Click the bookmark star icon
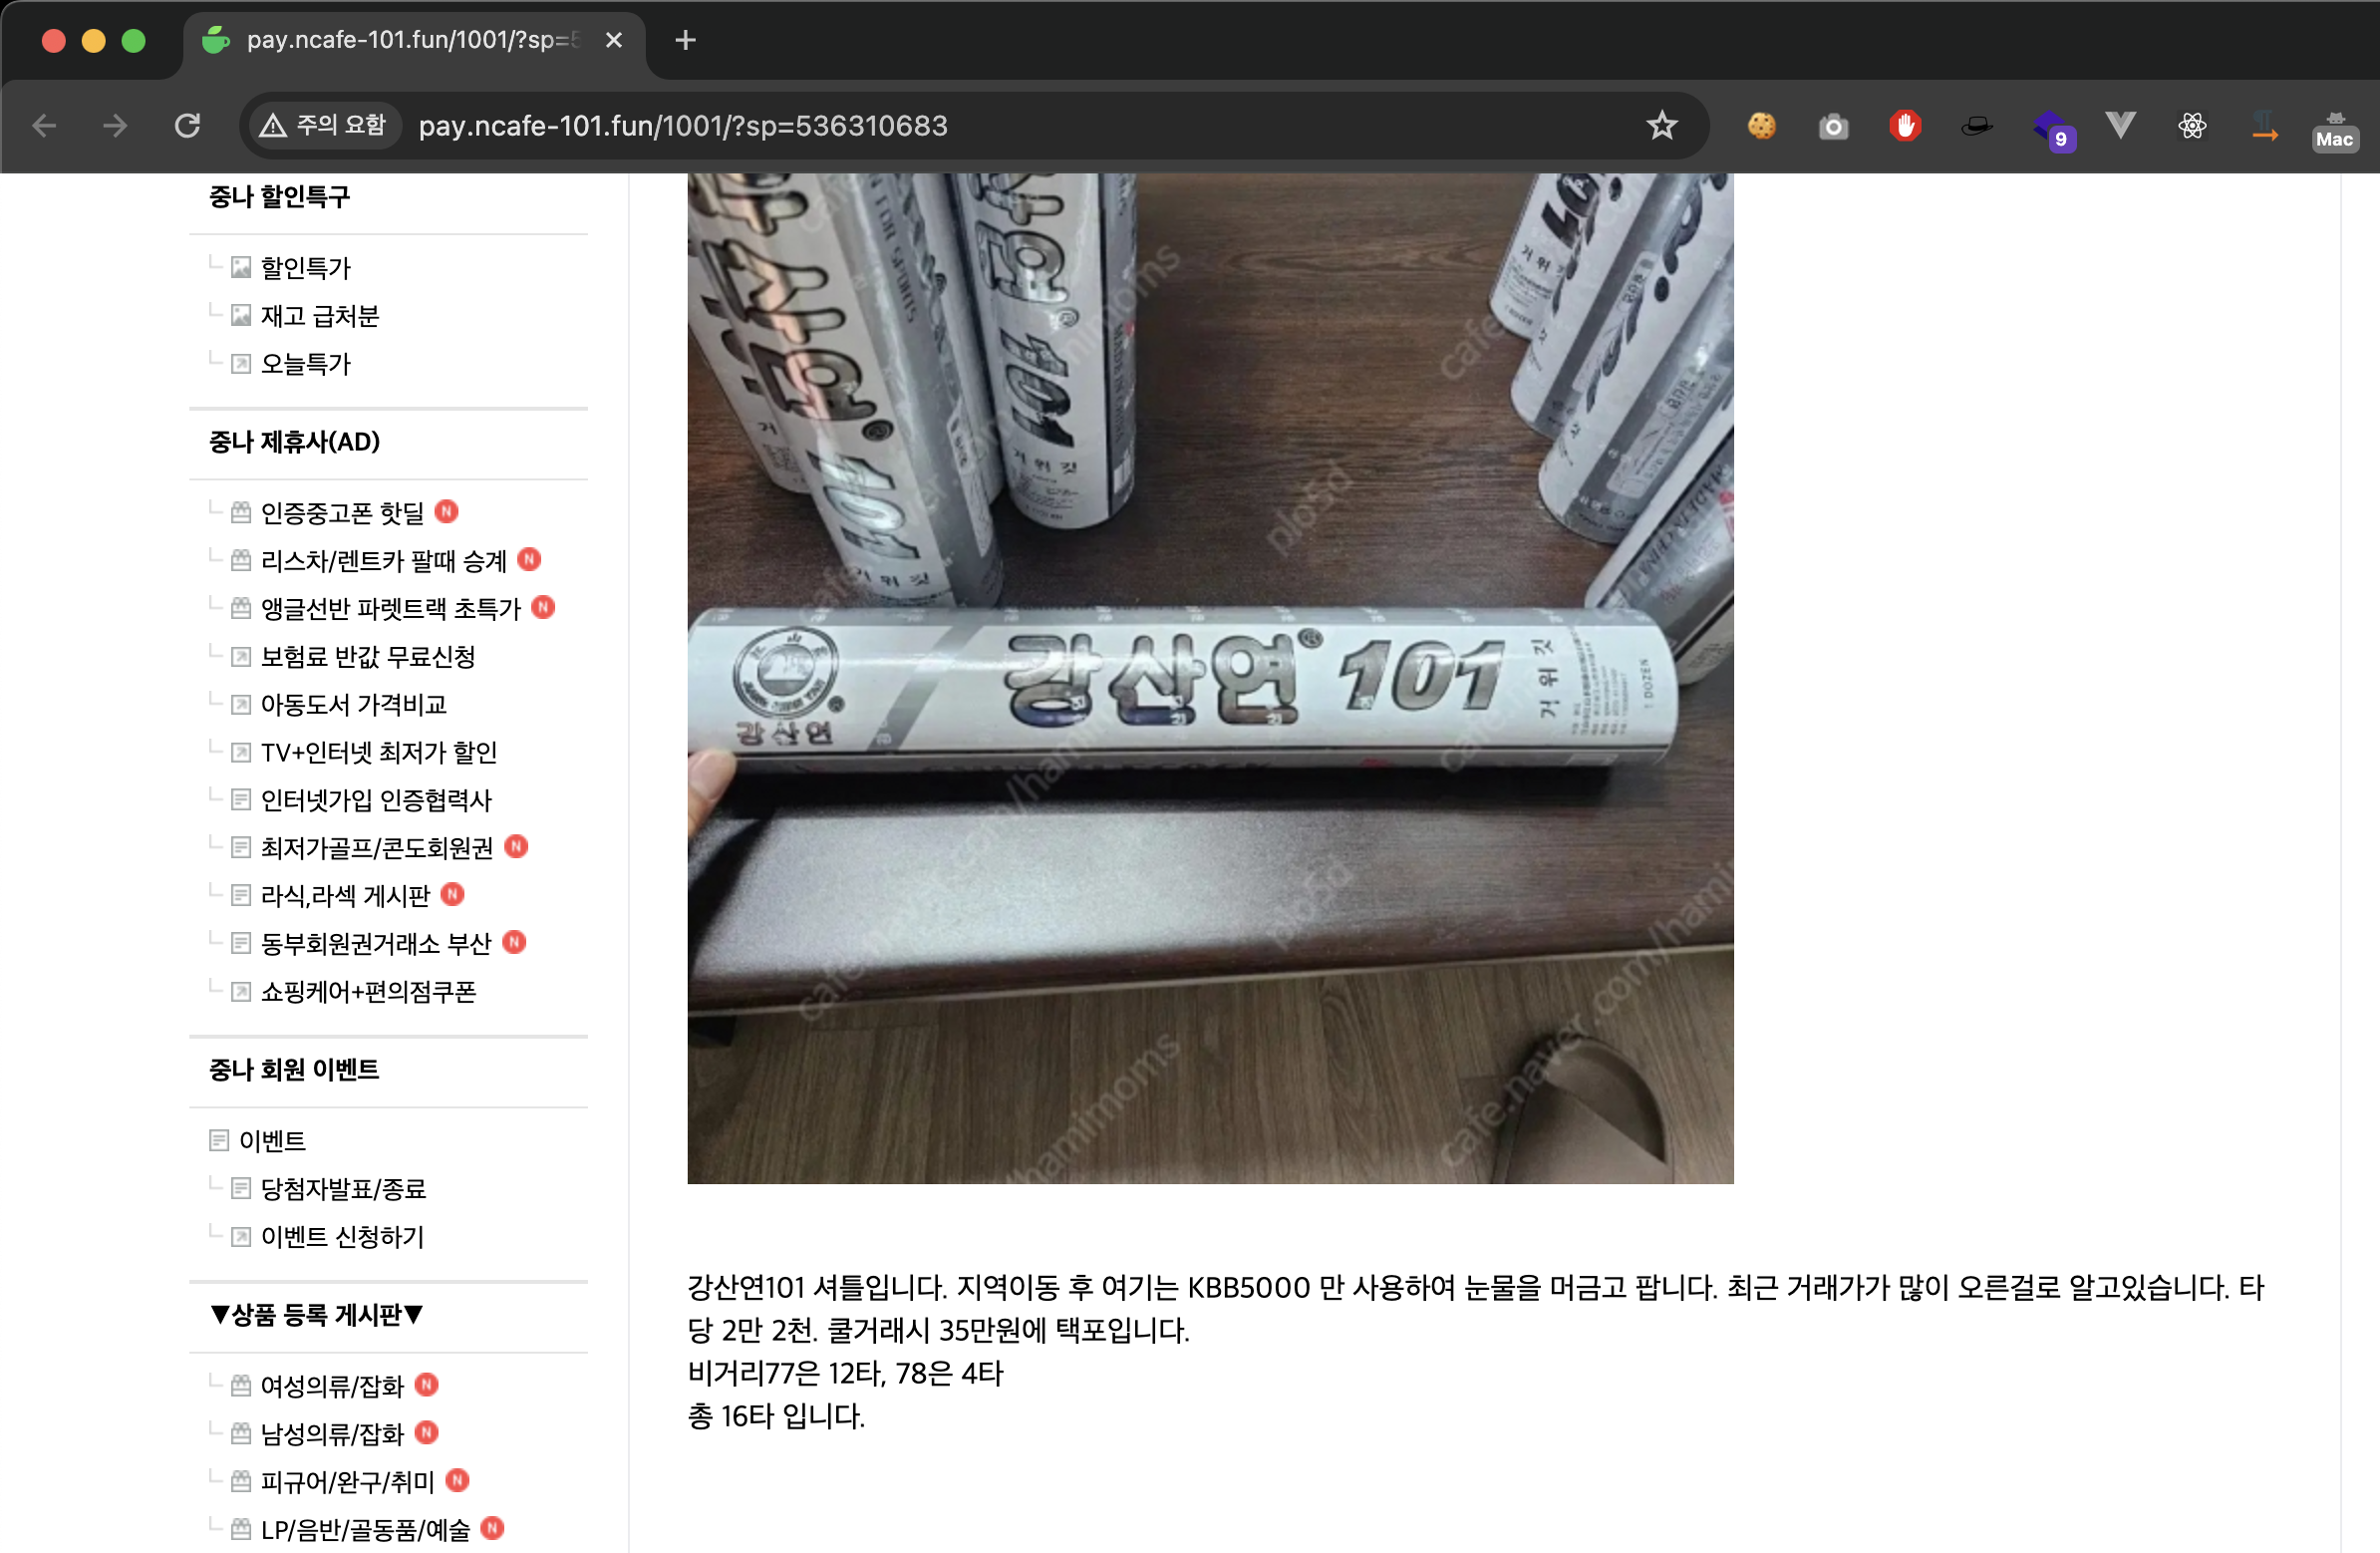2380x1553 pixels. coord(1661,125)
